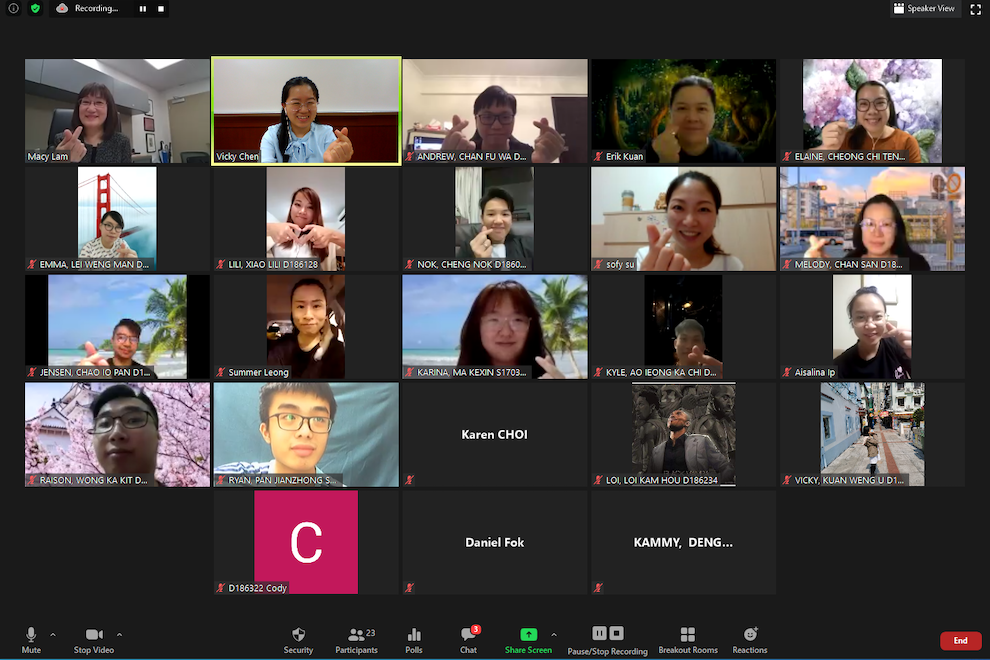Click the meeting information icon

[x=14, y=8]
